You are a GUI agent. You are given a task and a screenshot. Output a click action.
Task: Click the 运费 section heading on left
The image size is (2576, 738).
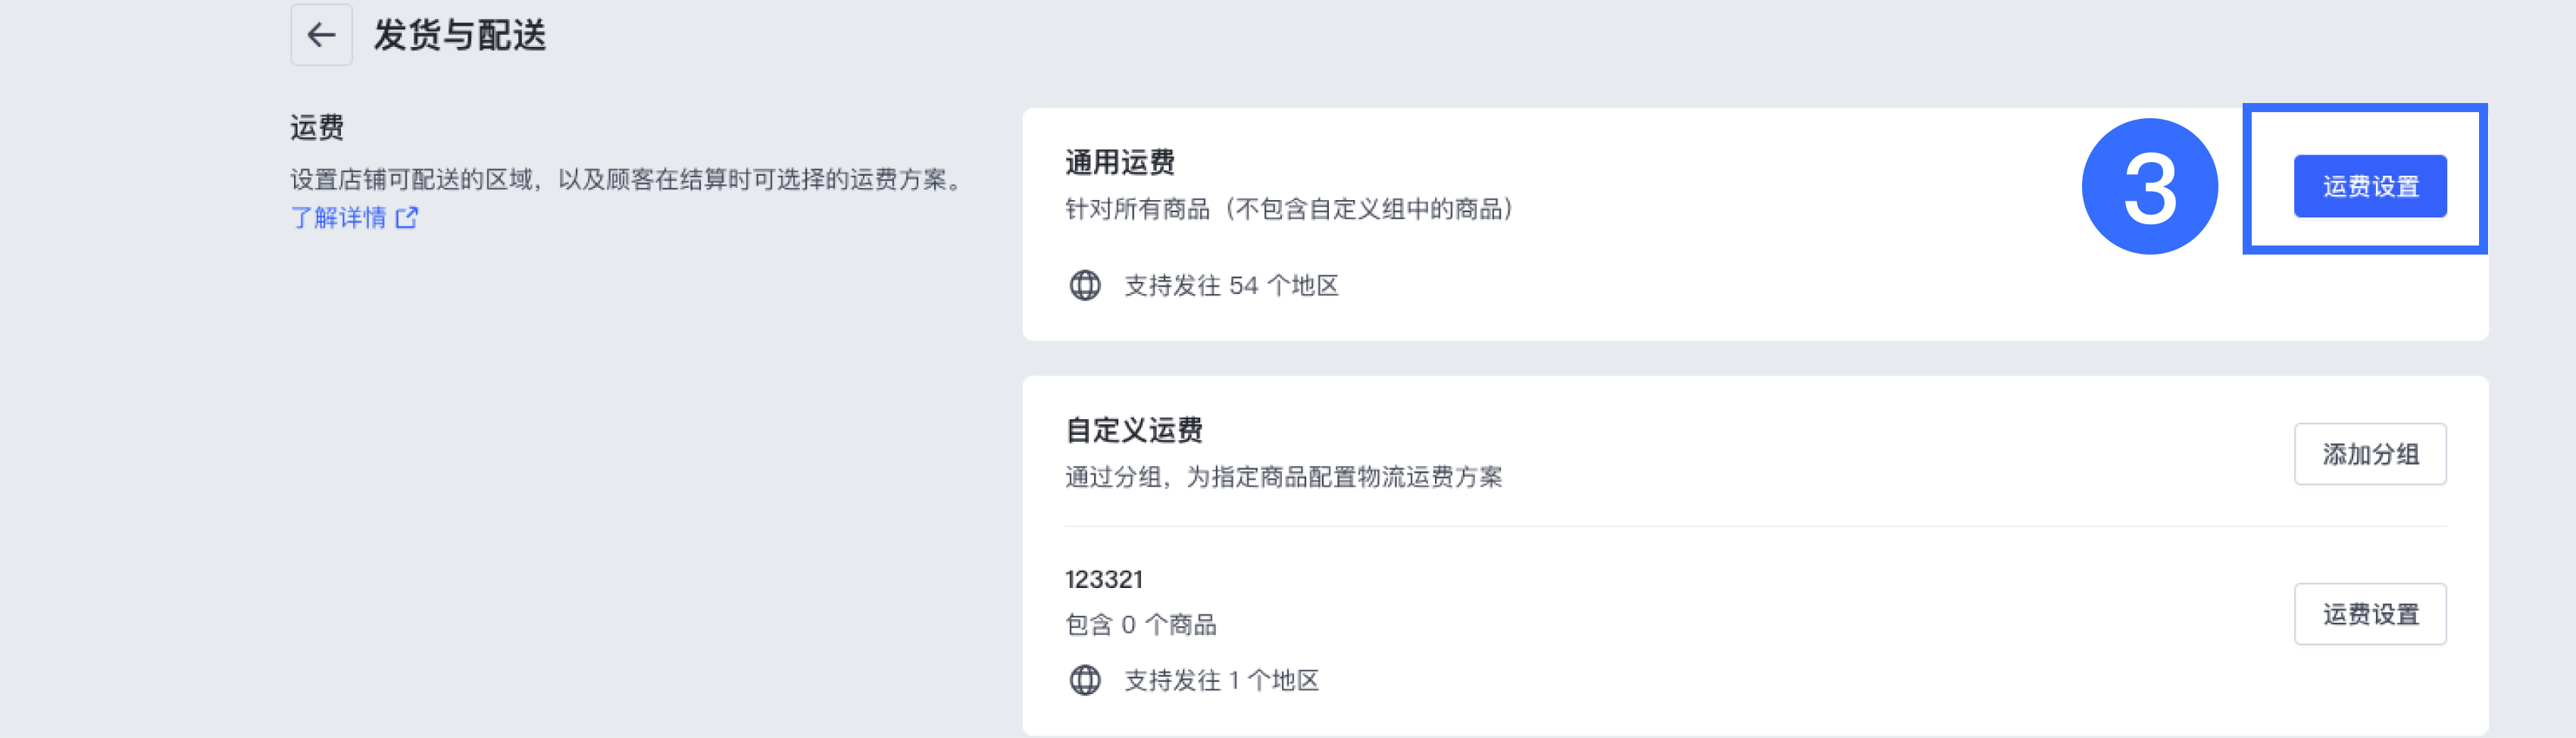[317, 127]
